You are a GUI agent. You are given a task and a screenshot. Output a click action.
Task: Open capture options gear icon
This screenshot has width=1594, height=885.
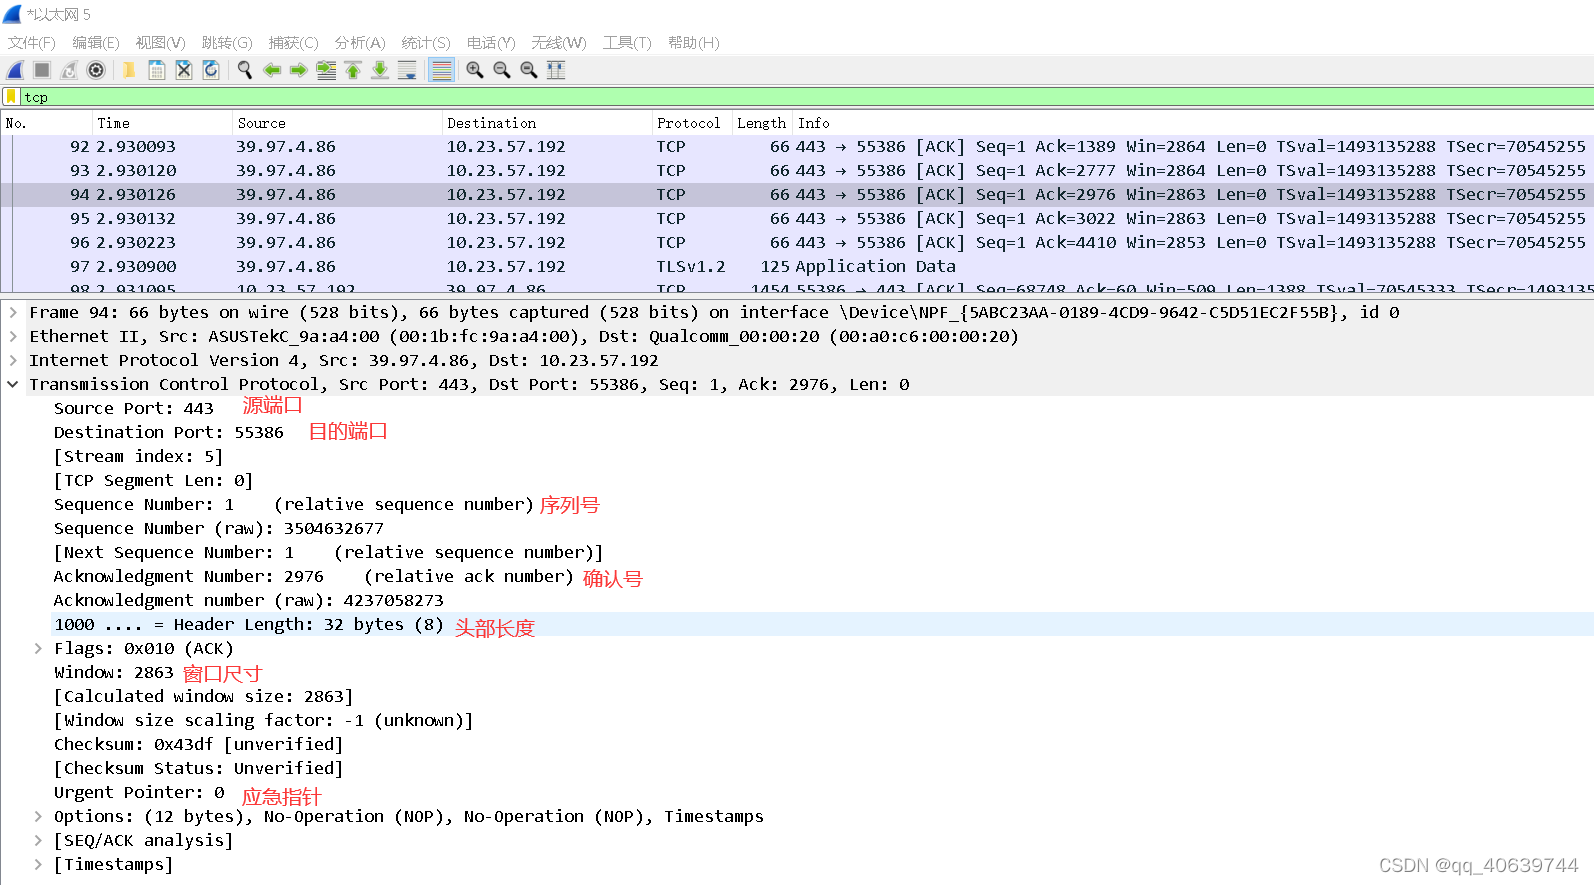pyautogui.click(x=96, y=70)
